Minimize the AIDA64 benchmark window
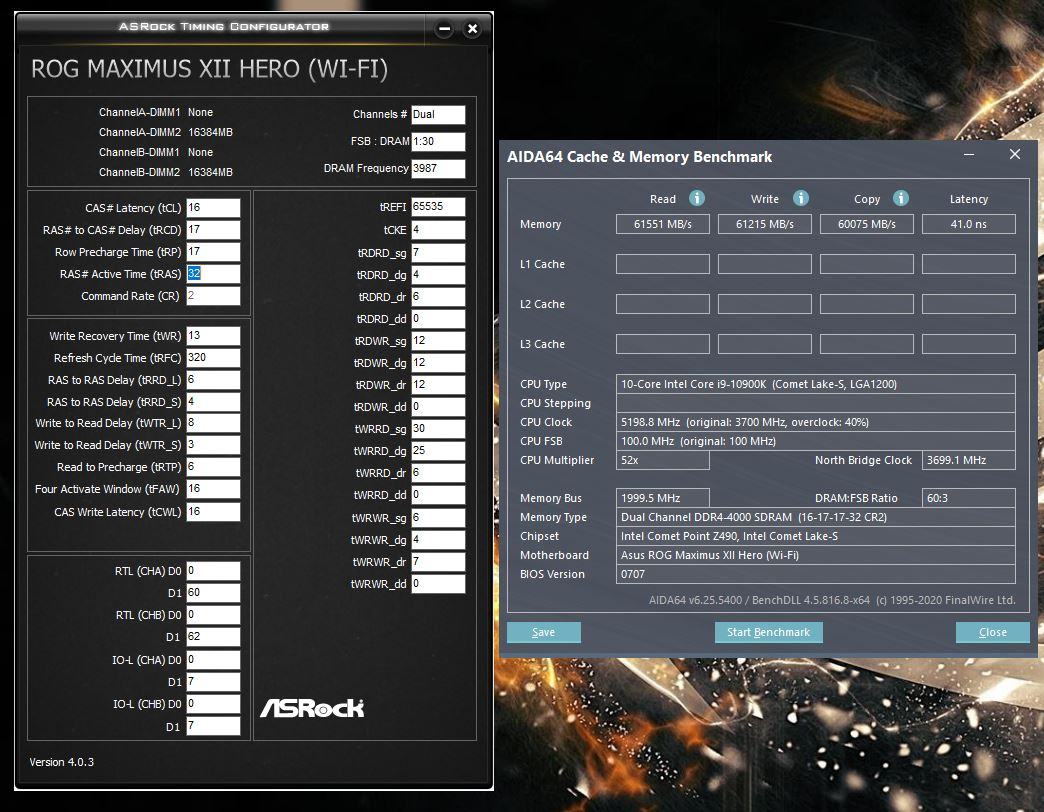Screen dimensions: 1044x812 (969, 154)
